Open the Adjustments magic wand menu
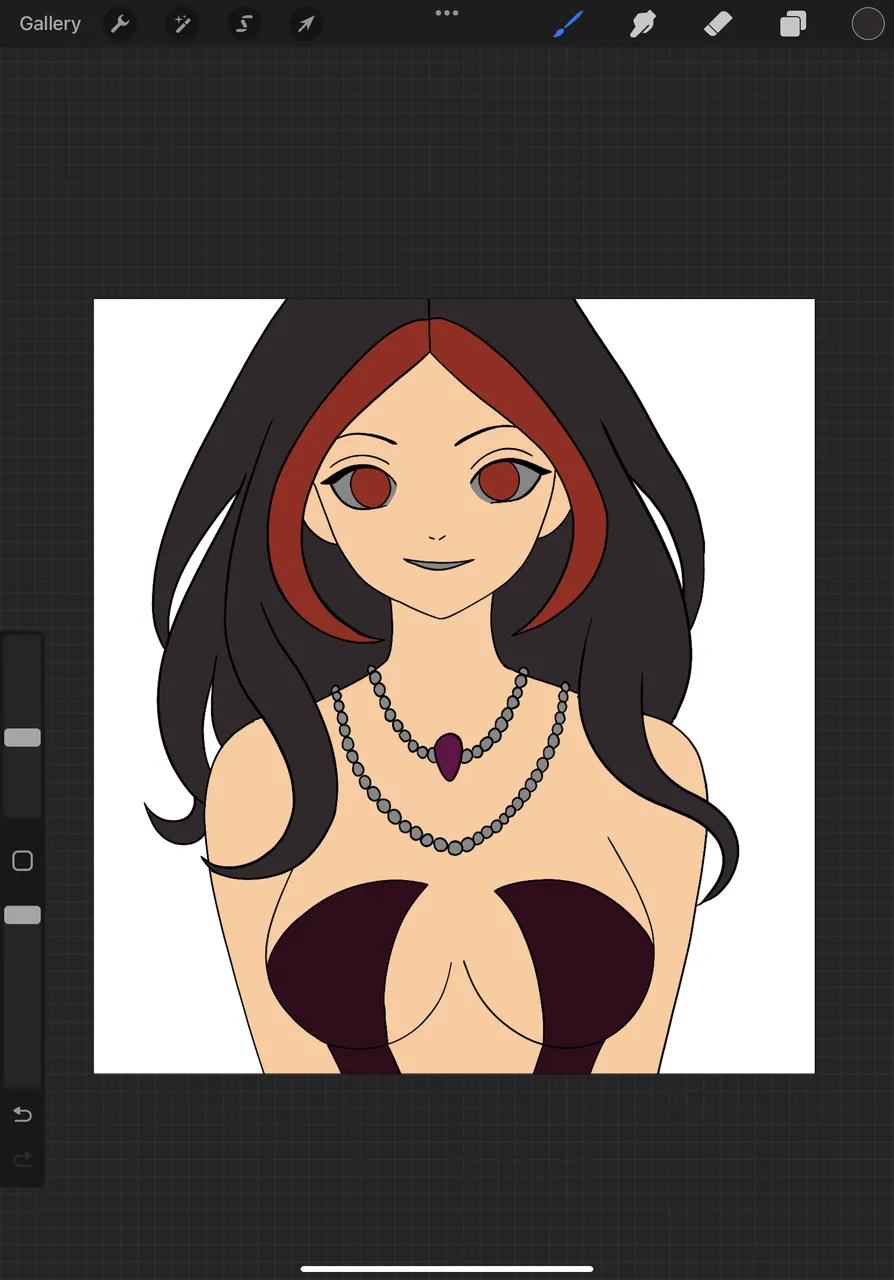Viewport: 894px width, 1280px height. (x=182, y=24)
